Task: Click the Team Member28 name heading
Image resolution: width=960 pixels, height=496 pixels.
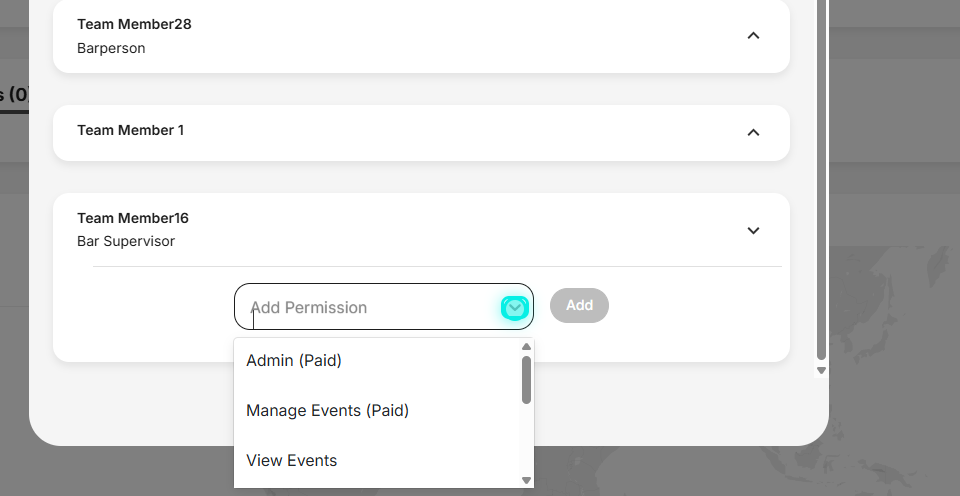Action: point(134,24)
